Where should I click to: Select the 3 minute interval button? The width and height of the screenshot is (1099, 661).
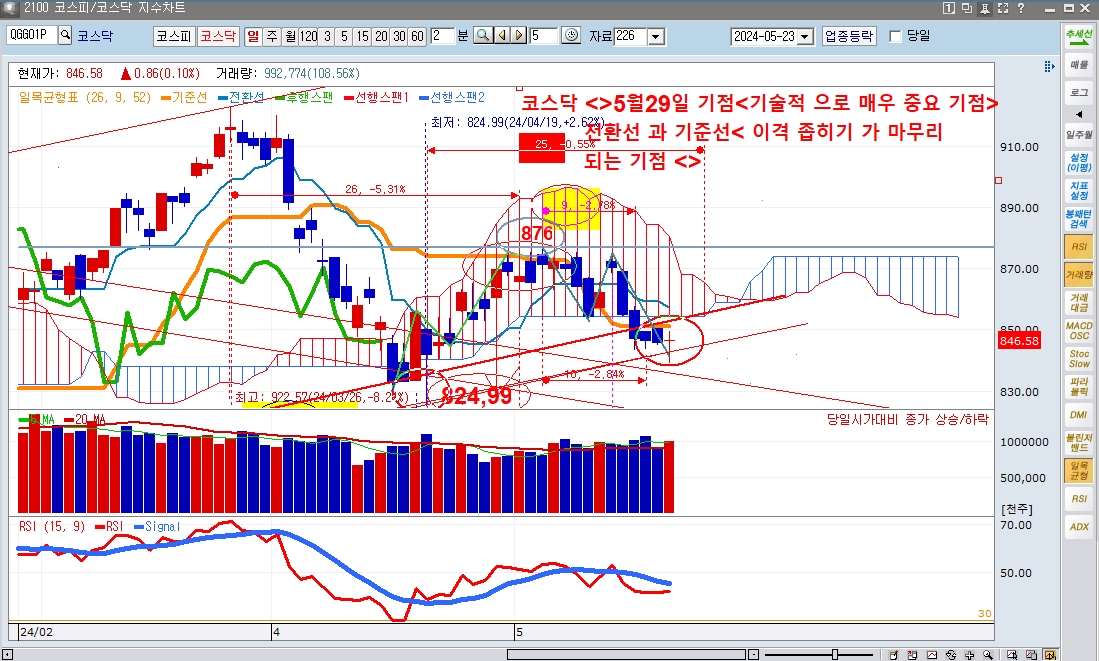(327, 36)
